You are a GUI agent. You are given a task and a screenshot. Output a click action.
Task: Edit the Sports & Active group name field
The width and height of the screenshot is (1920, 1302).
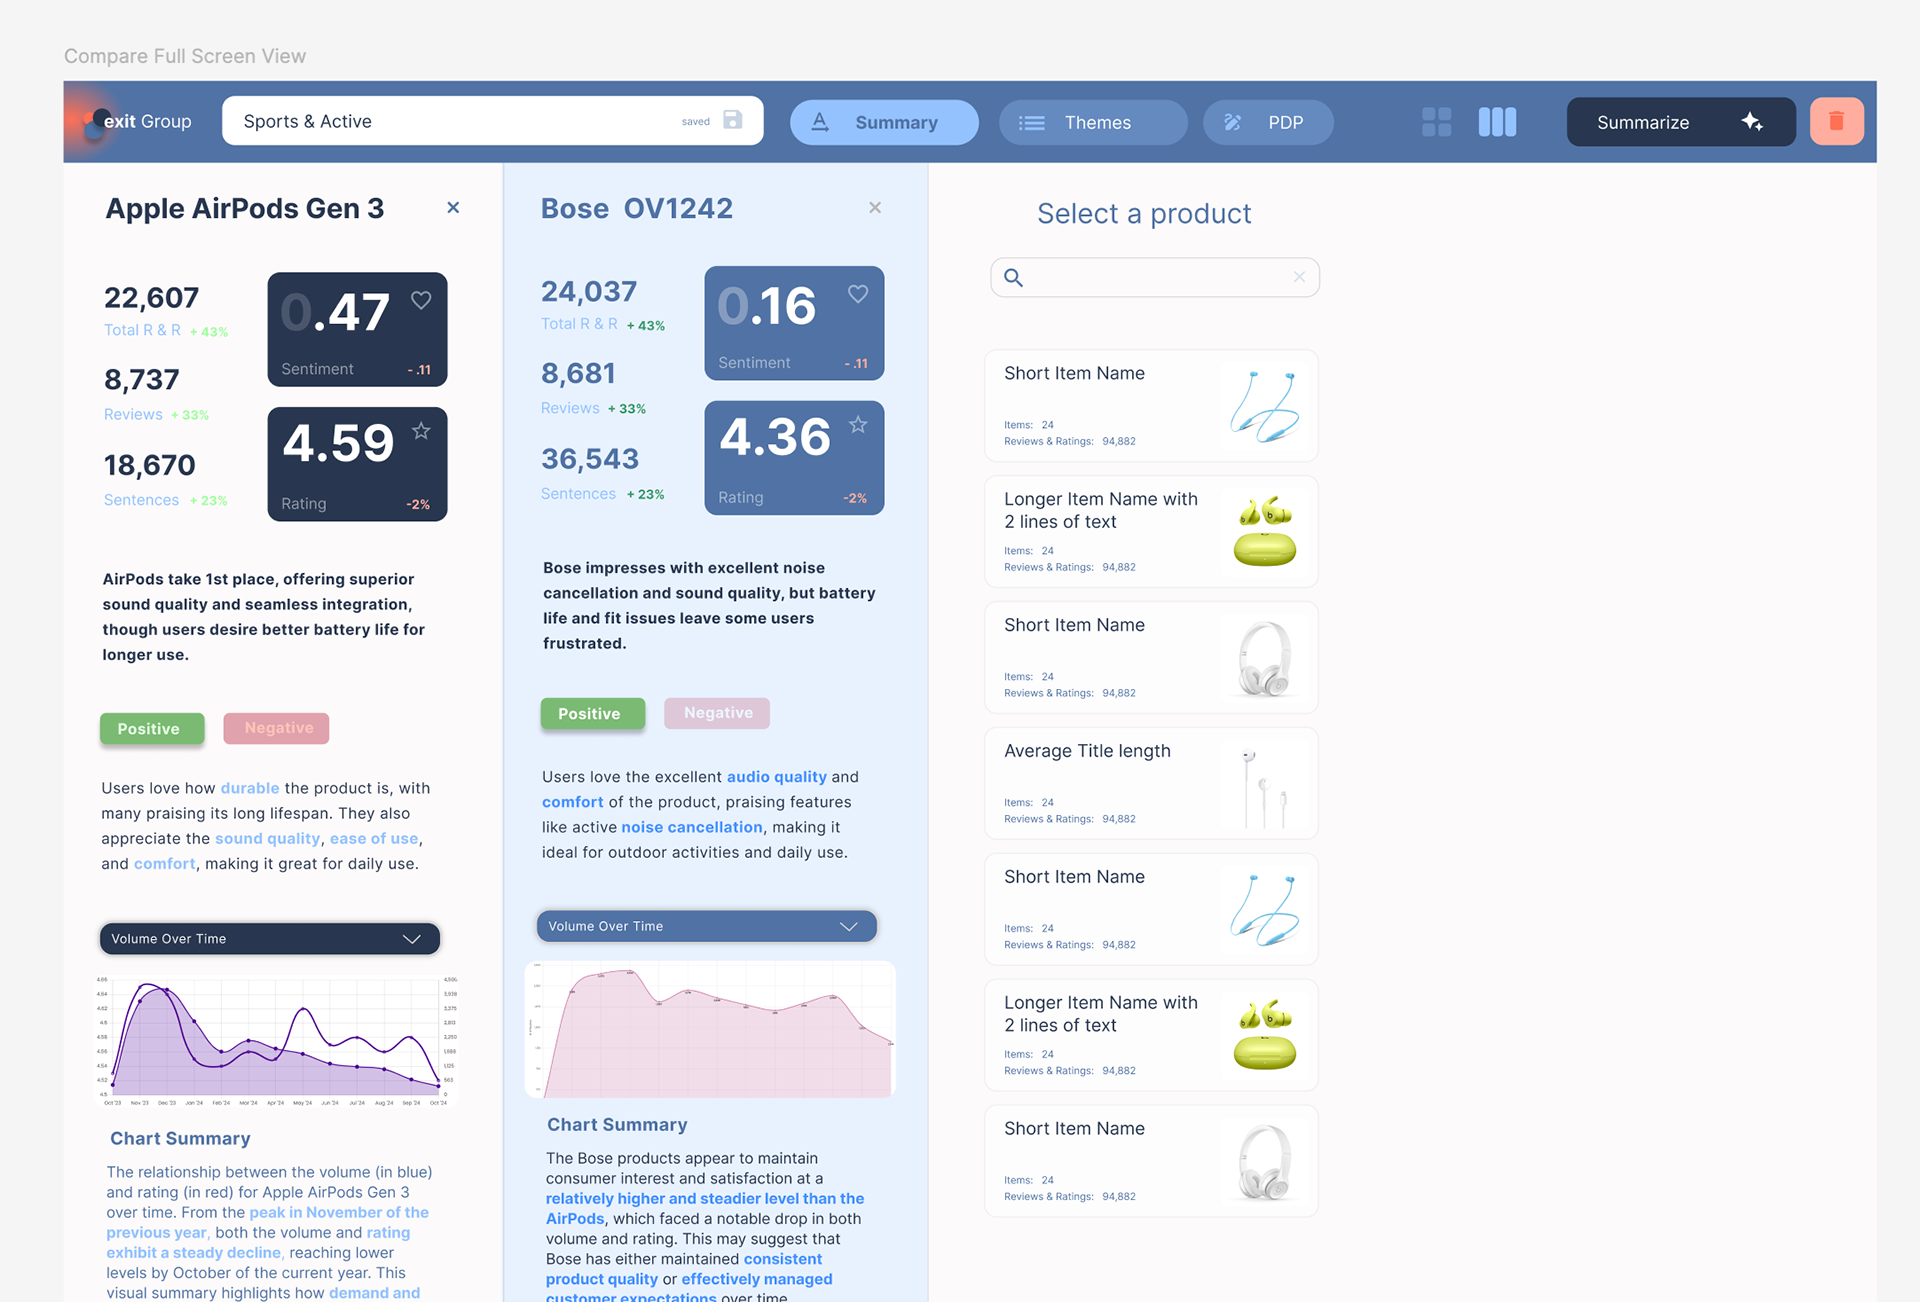[x=493, y=121]
